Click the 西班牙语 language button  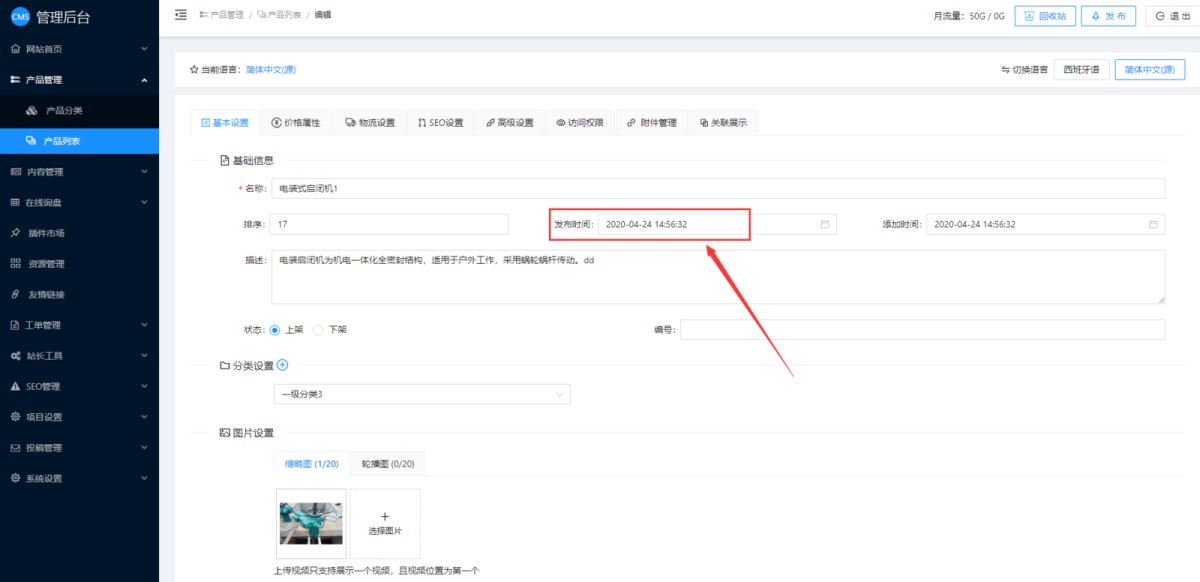tap(1081, 70)
